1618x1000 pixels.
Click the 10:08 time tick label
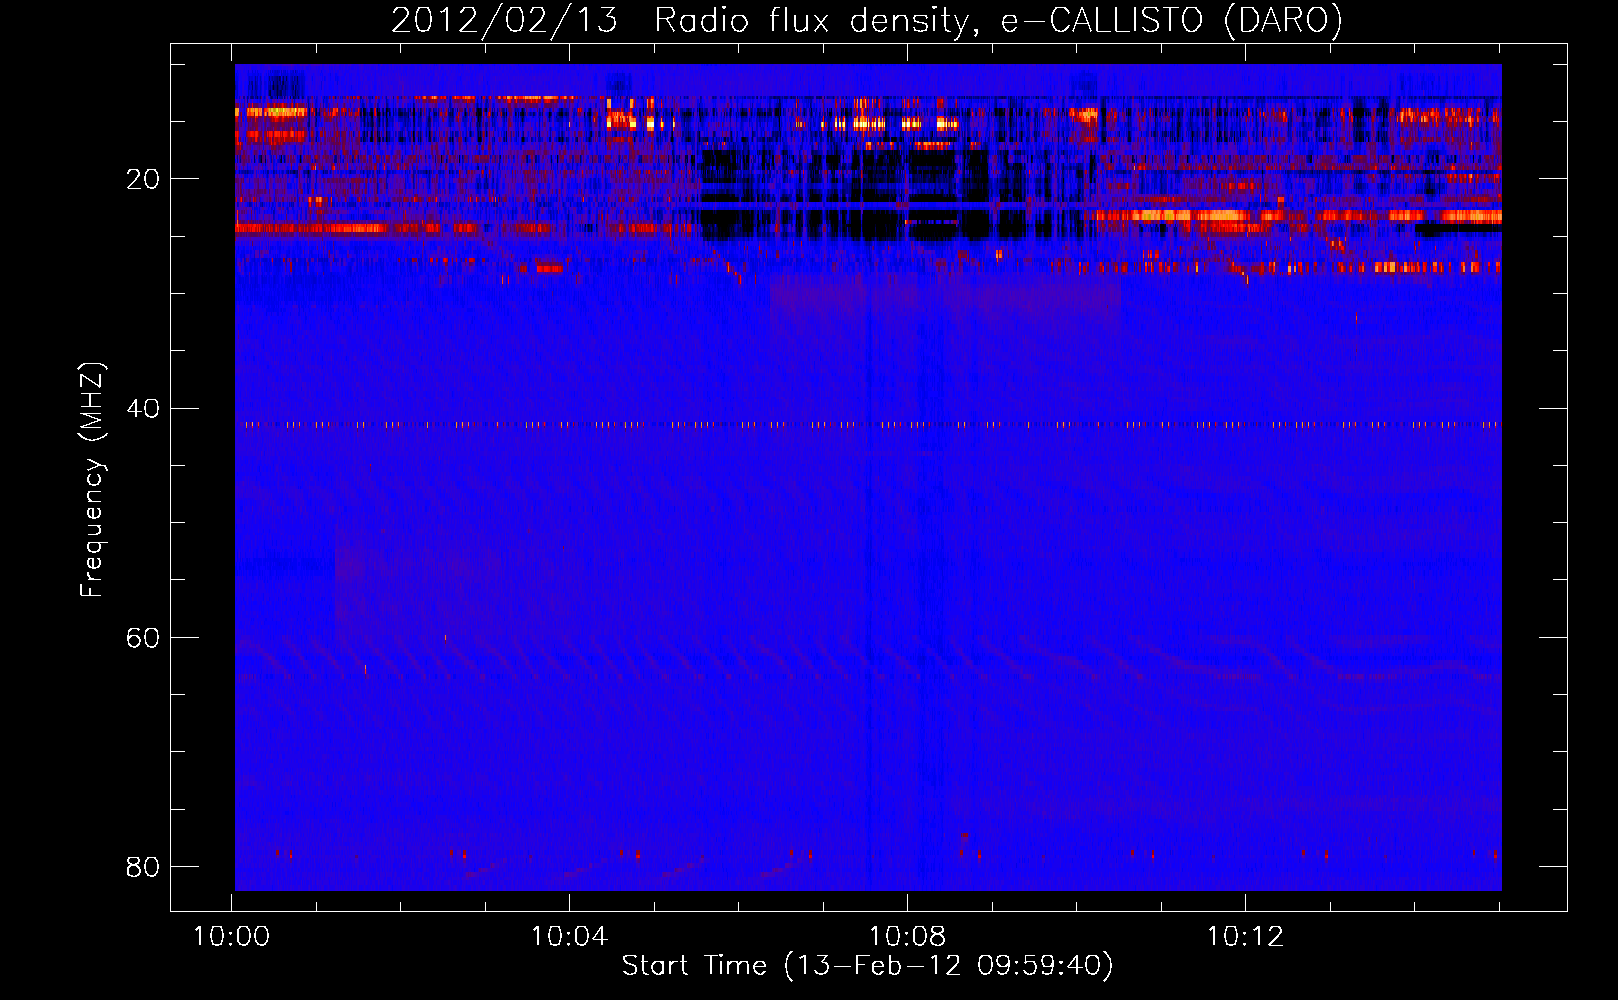907,937
